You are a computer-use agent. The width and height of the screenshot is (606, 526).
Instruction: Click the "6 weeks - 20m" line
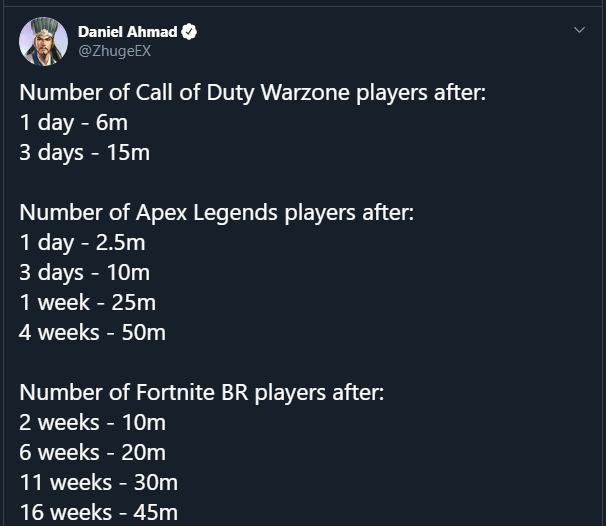pyautogui.click(x=92, y=452)
